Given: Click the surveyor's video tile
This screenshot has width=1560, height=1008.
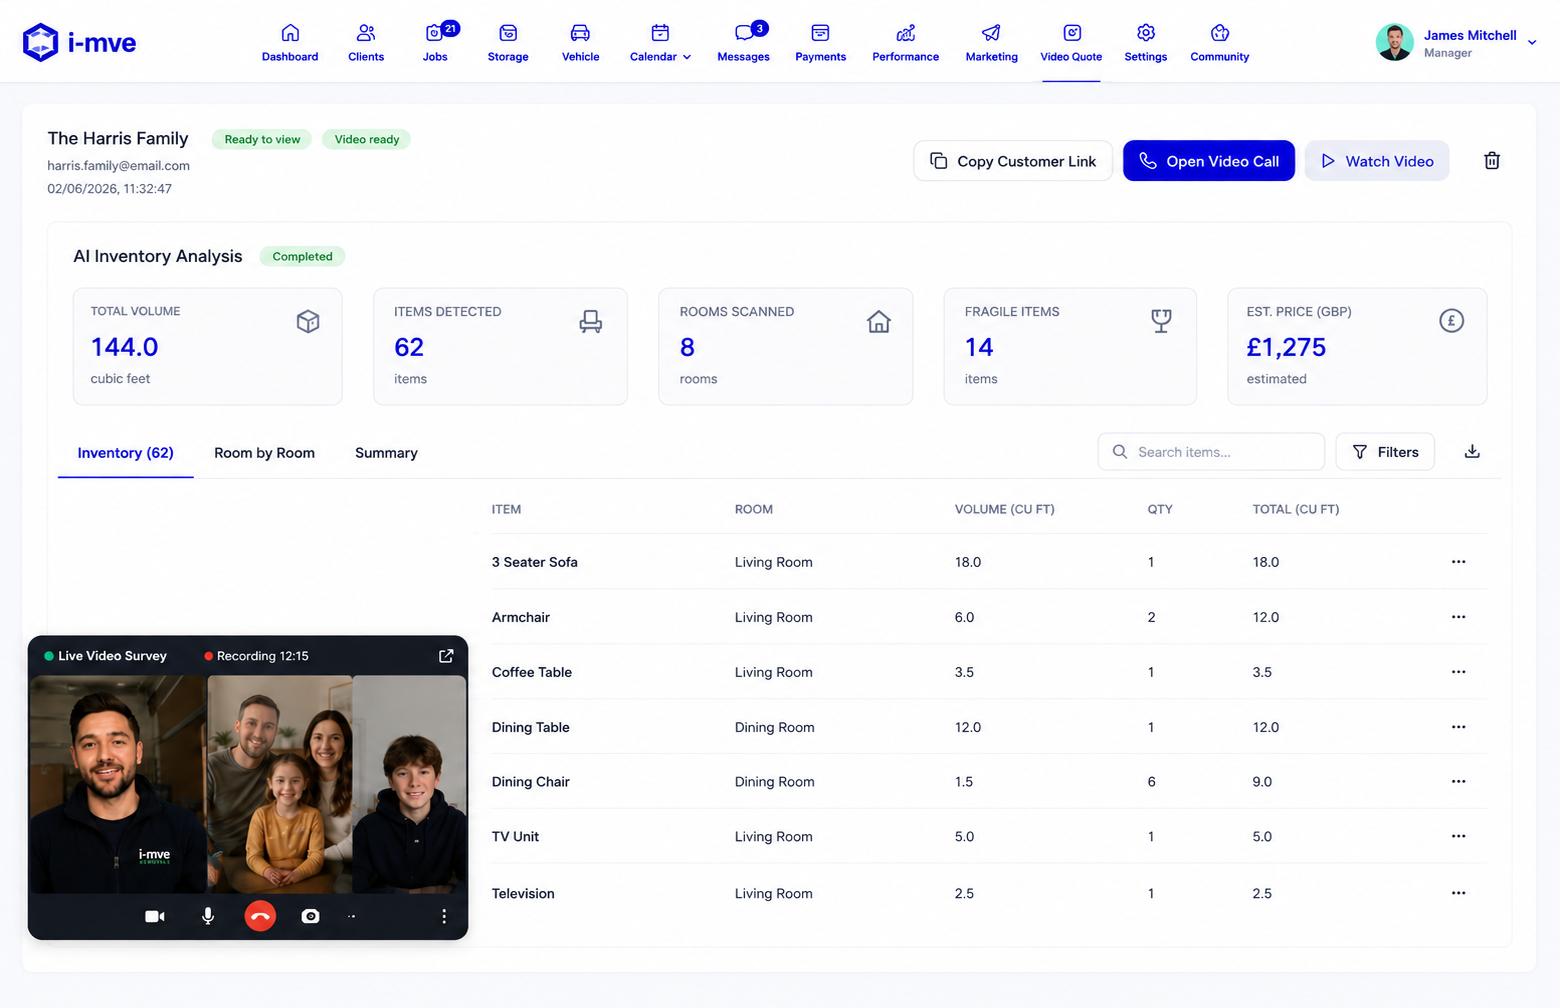Looking at the screenshot, I should click(118, 784).
